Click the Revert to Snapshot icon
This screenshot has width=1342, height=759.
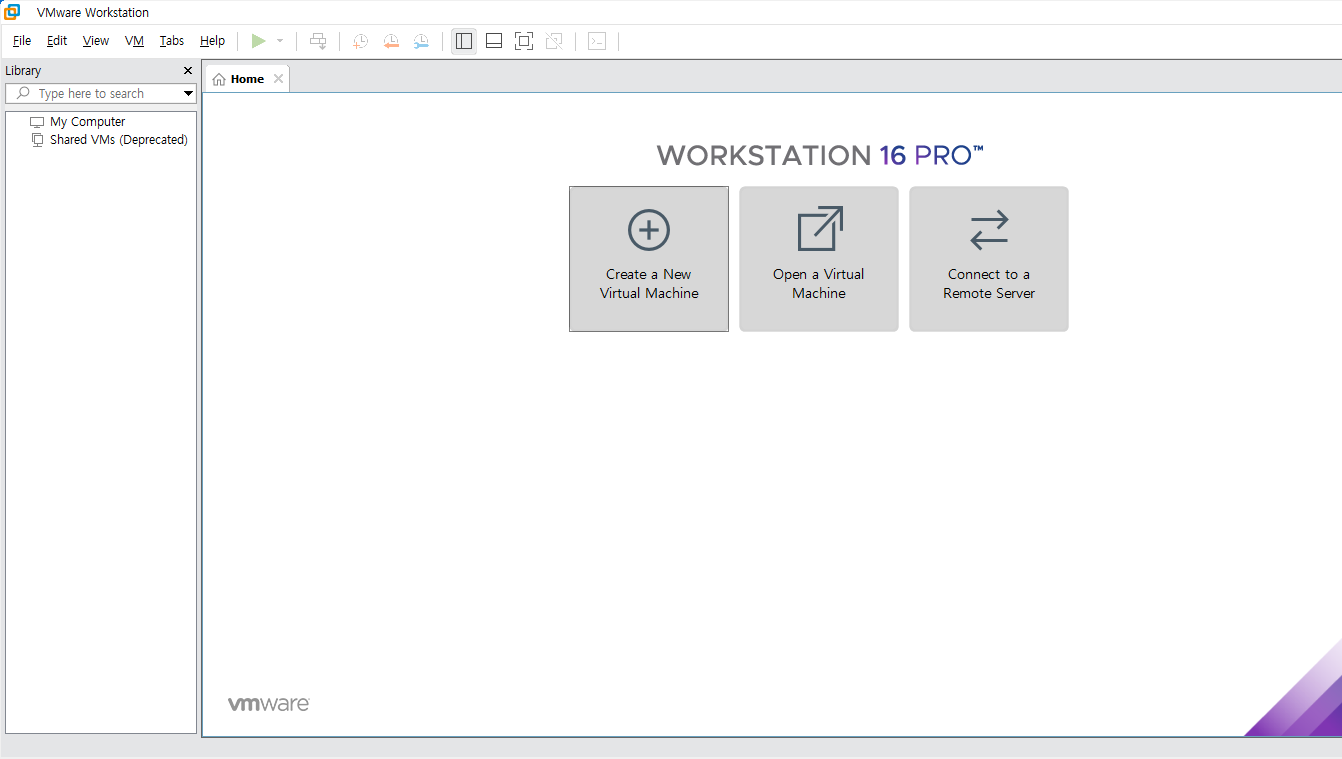[391, 41]
